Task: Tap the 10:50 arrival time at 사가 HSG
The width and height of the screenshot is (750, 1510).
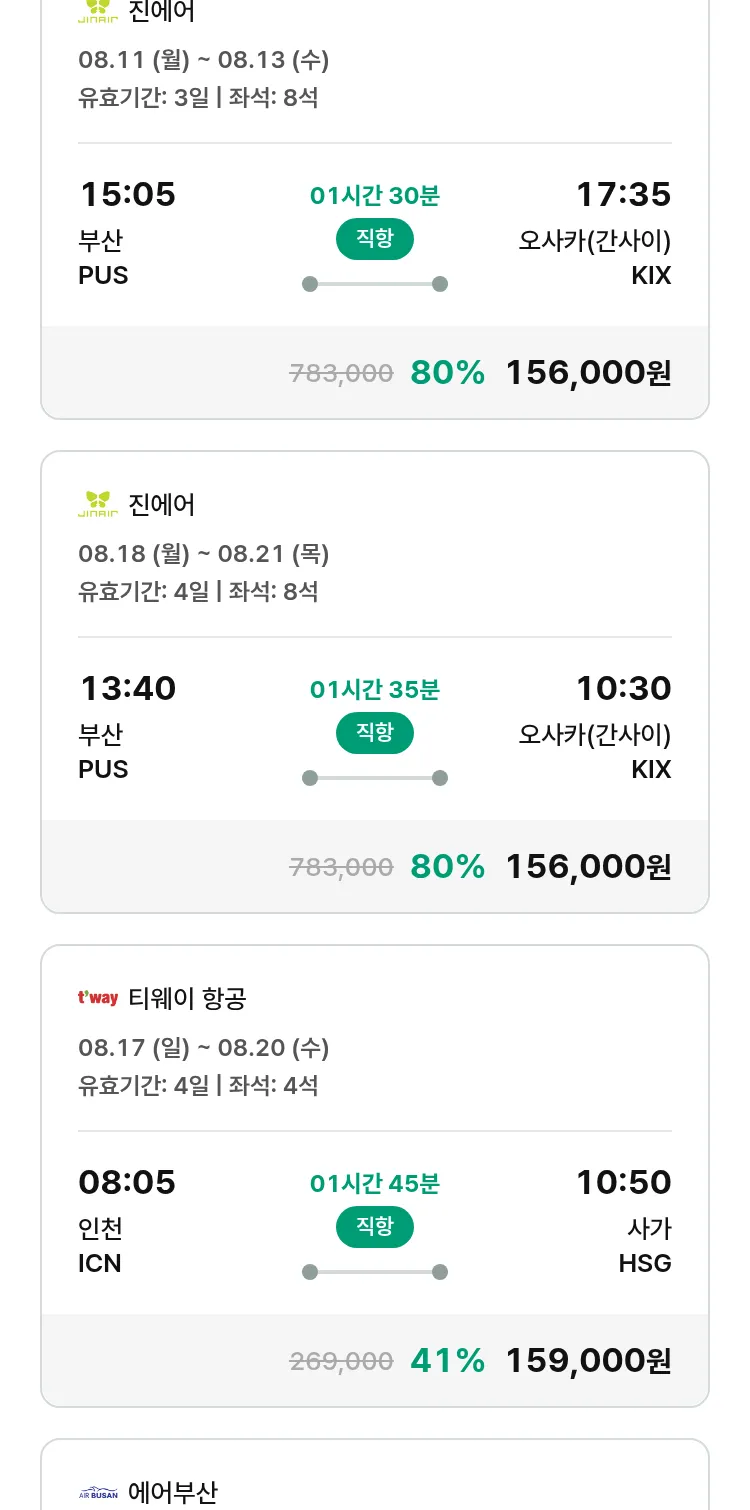Action: (623, 1183)
